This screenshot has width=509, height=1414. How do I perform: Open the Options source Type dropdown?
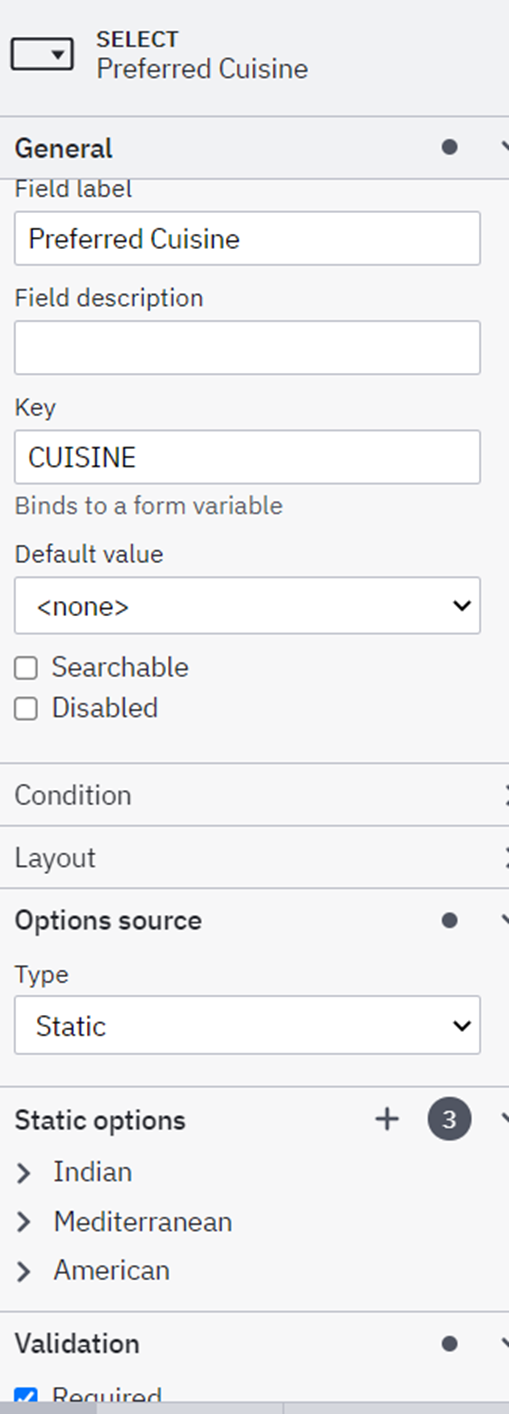(247, 1025)
